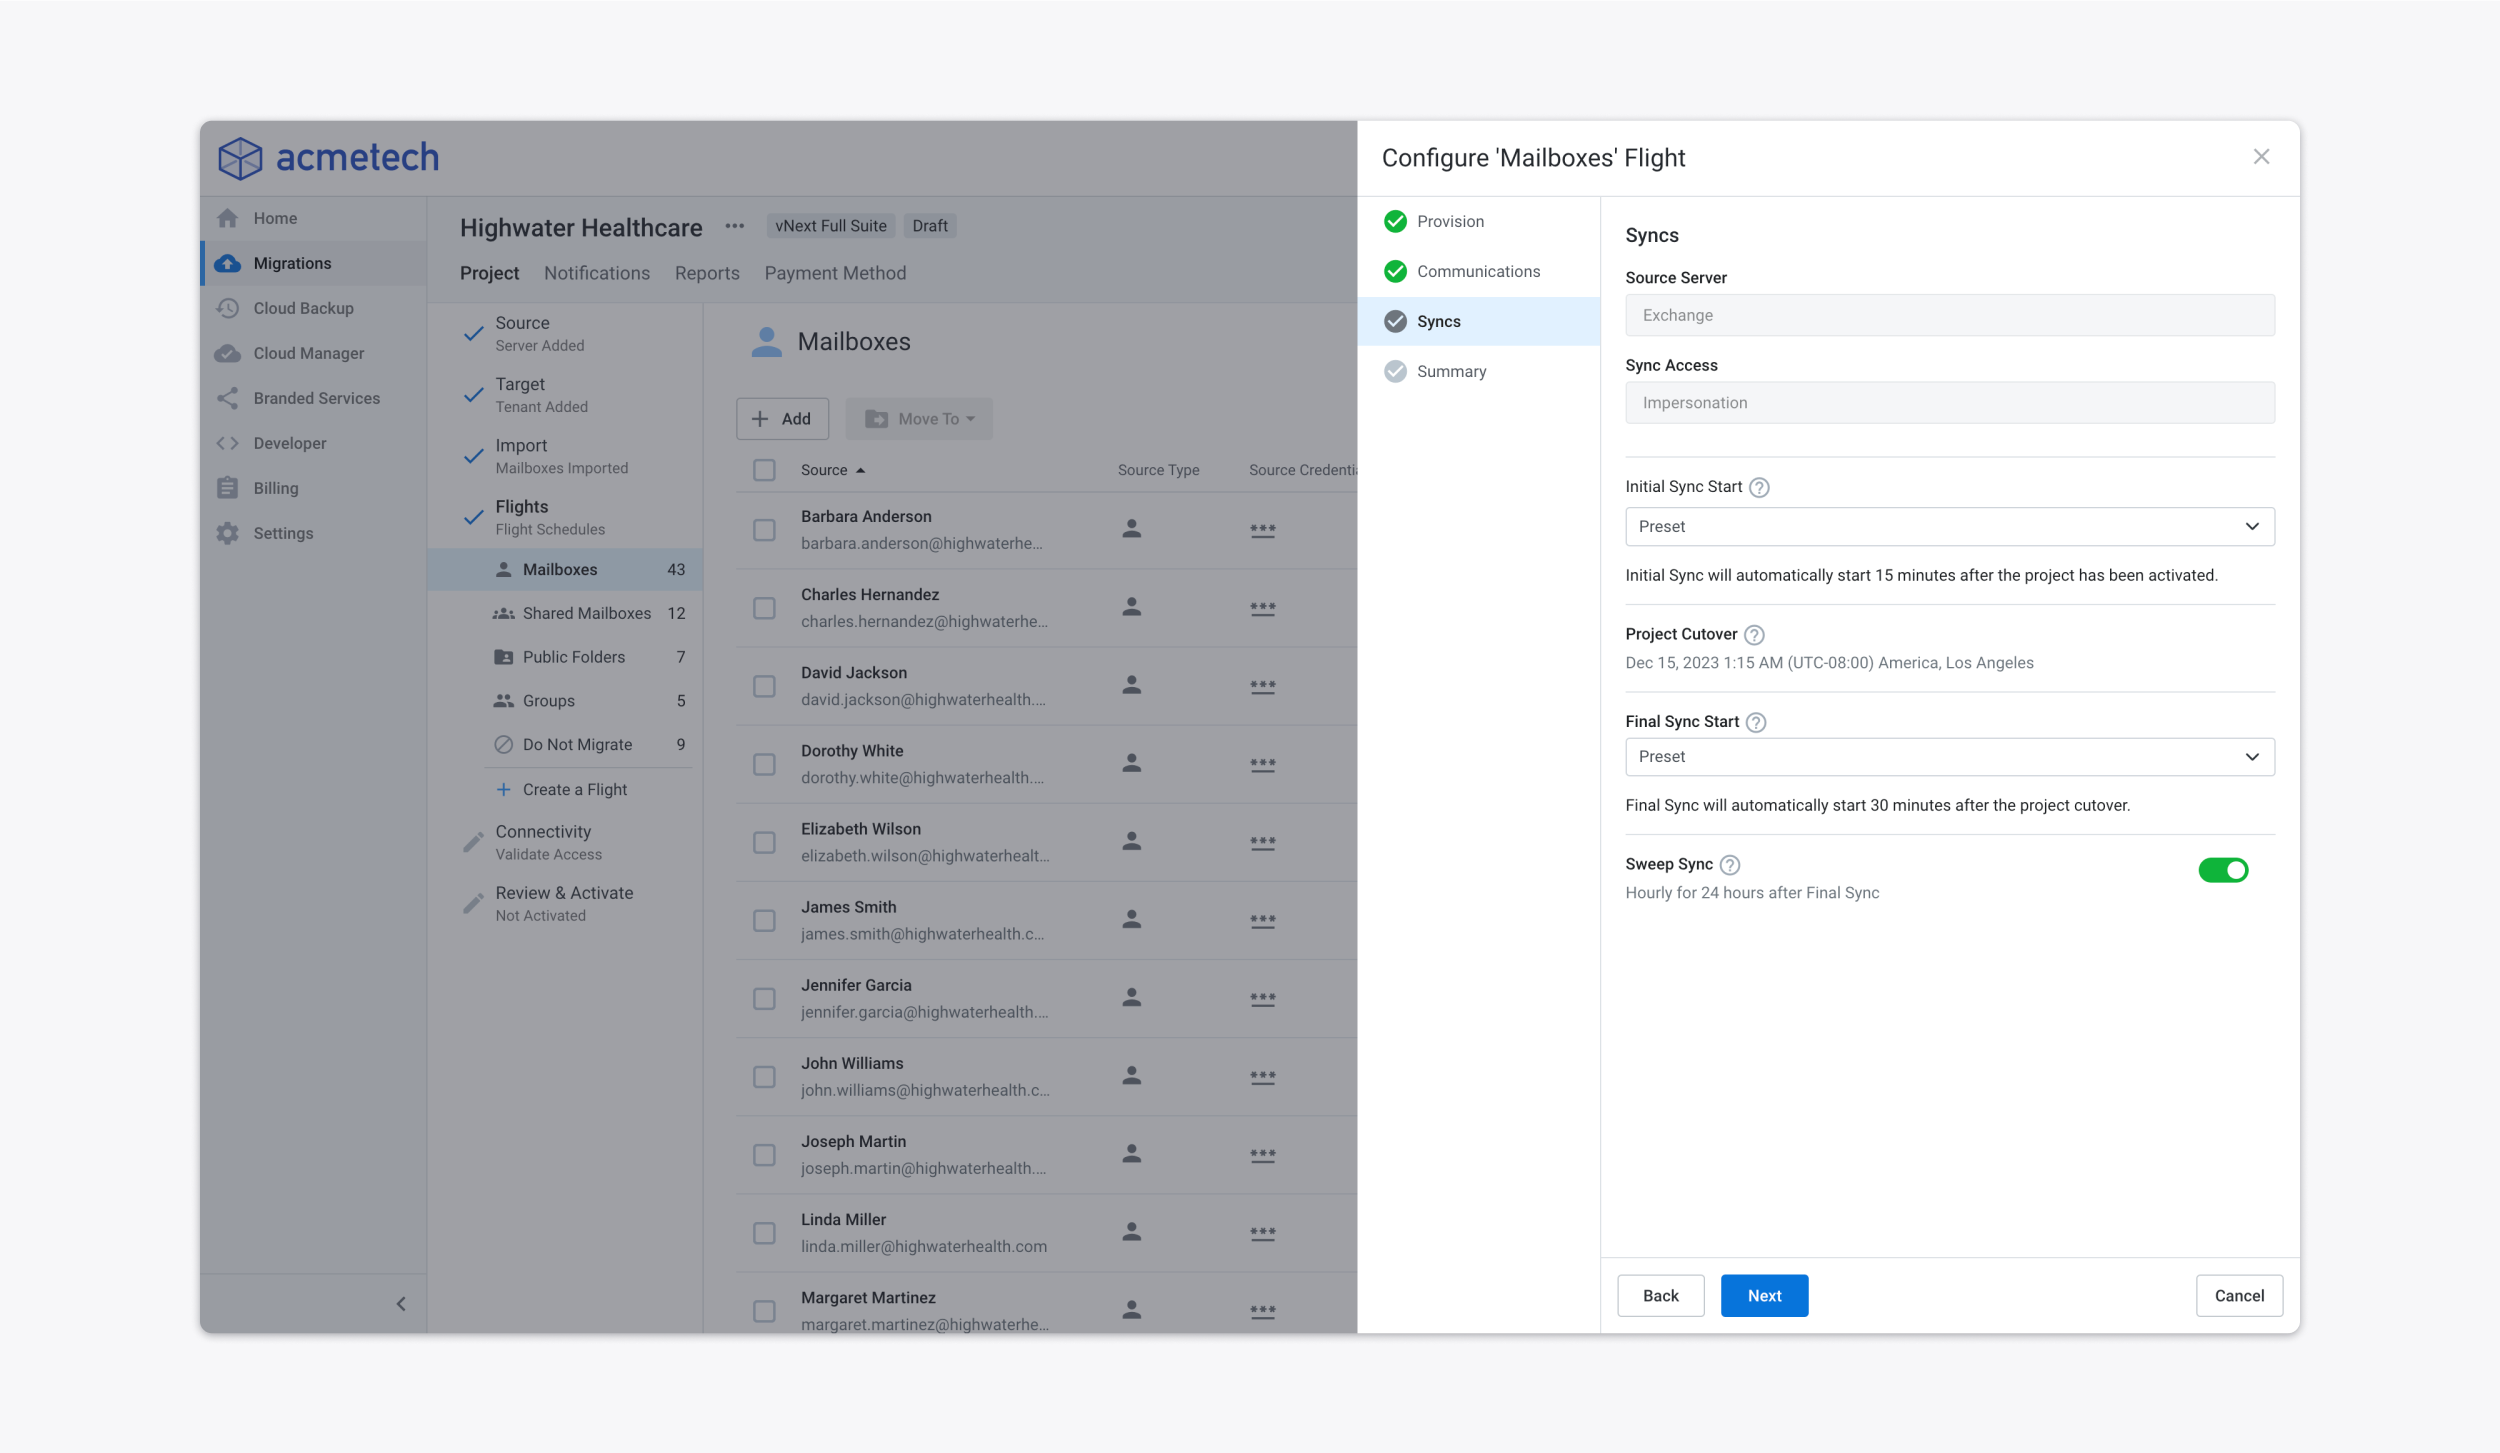Go to the Communications wizard step
The image size is (2500, 1453).
click(1479, 271)
